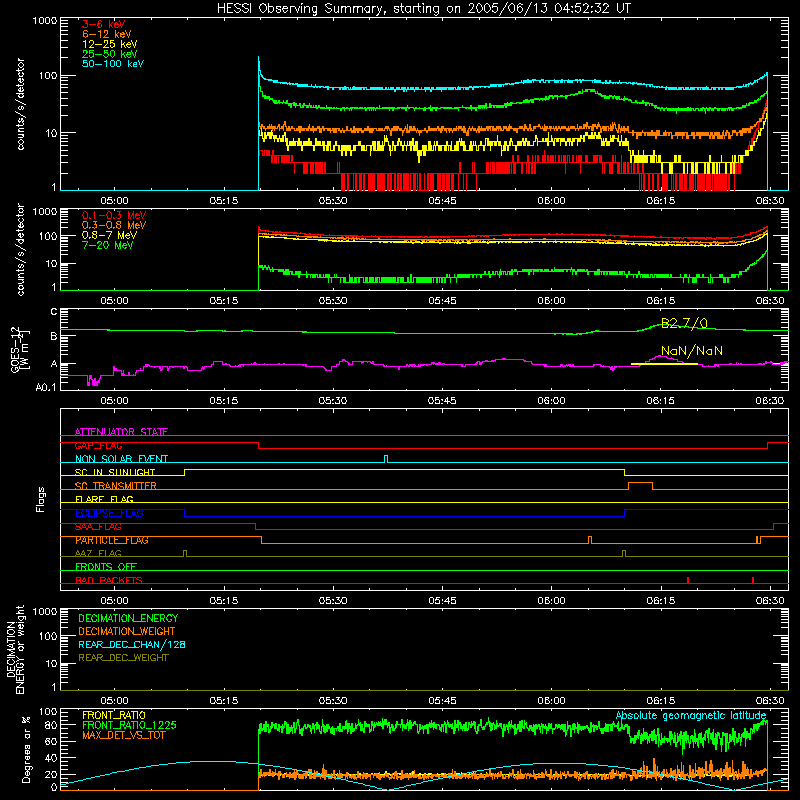This screenshot has height=800, width=800.
Task: Click the 0.1-0.3 MeV legend label
Action: pyautogui.click(x=114, y=215)
